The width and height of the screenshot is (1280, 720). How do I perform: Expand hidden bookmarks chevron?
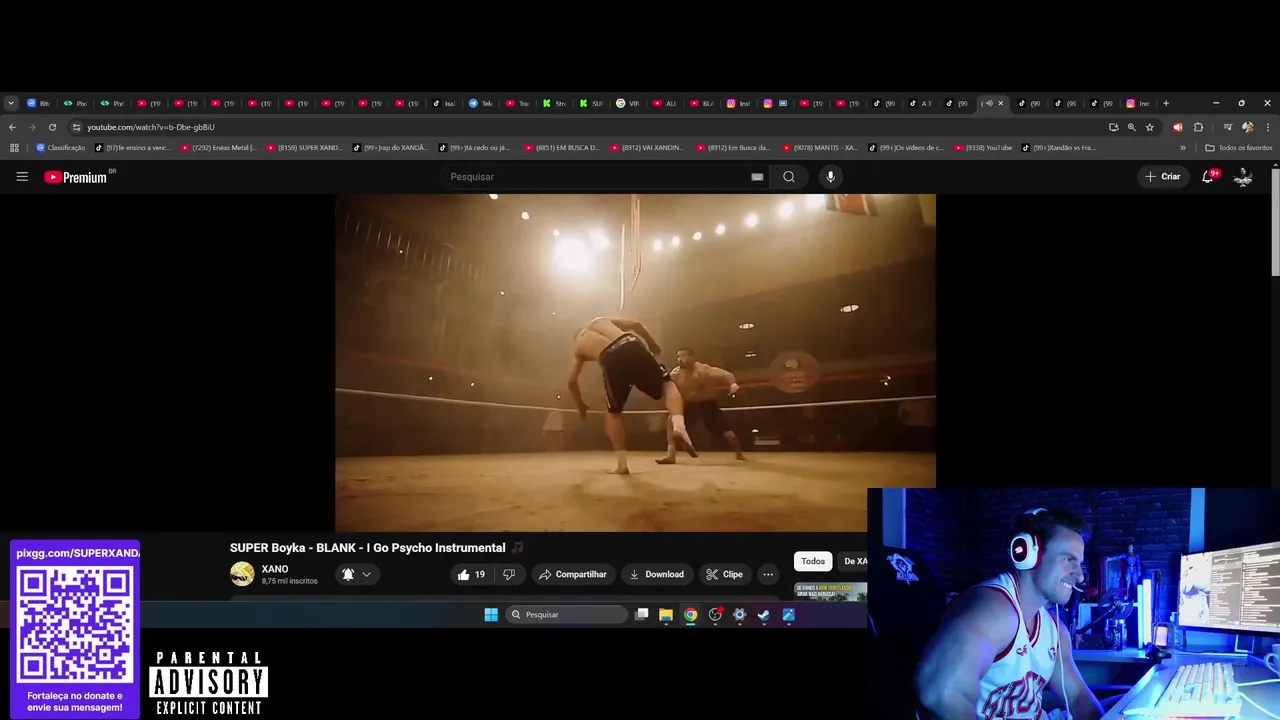1183,148
